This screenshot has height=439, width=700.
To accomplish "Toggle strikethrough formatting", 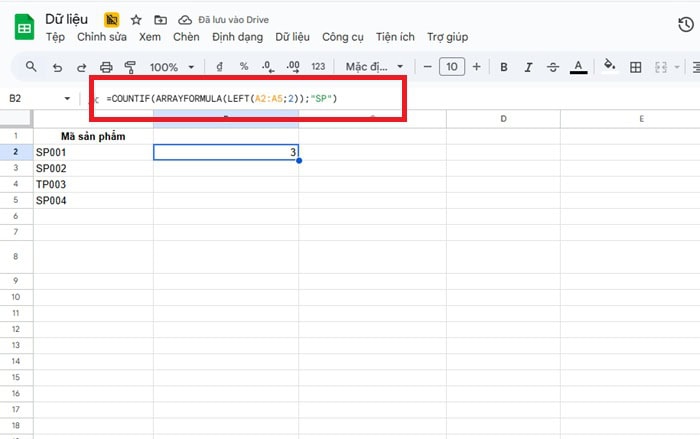I will tap(552, 67).
